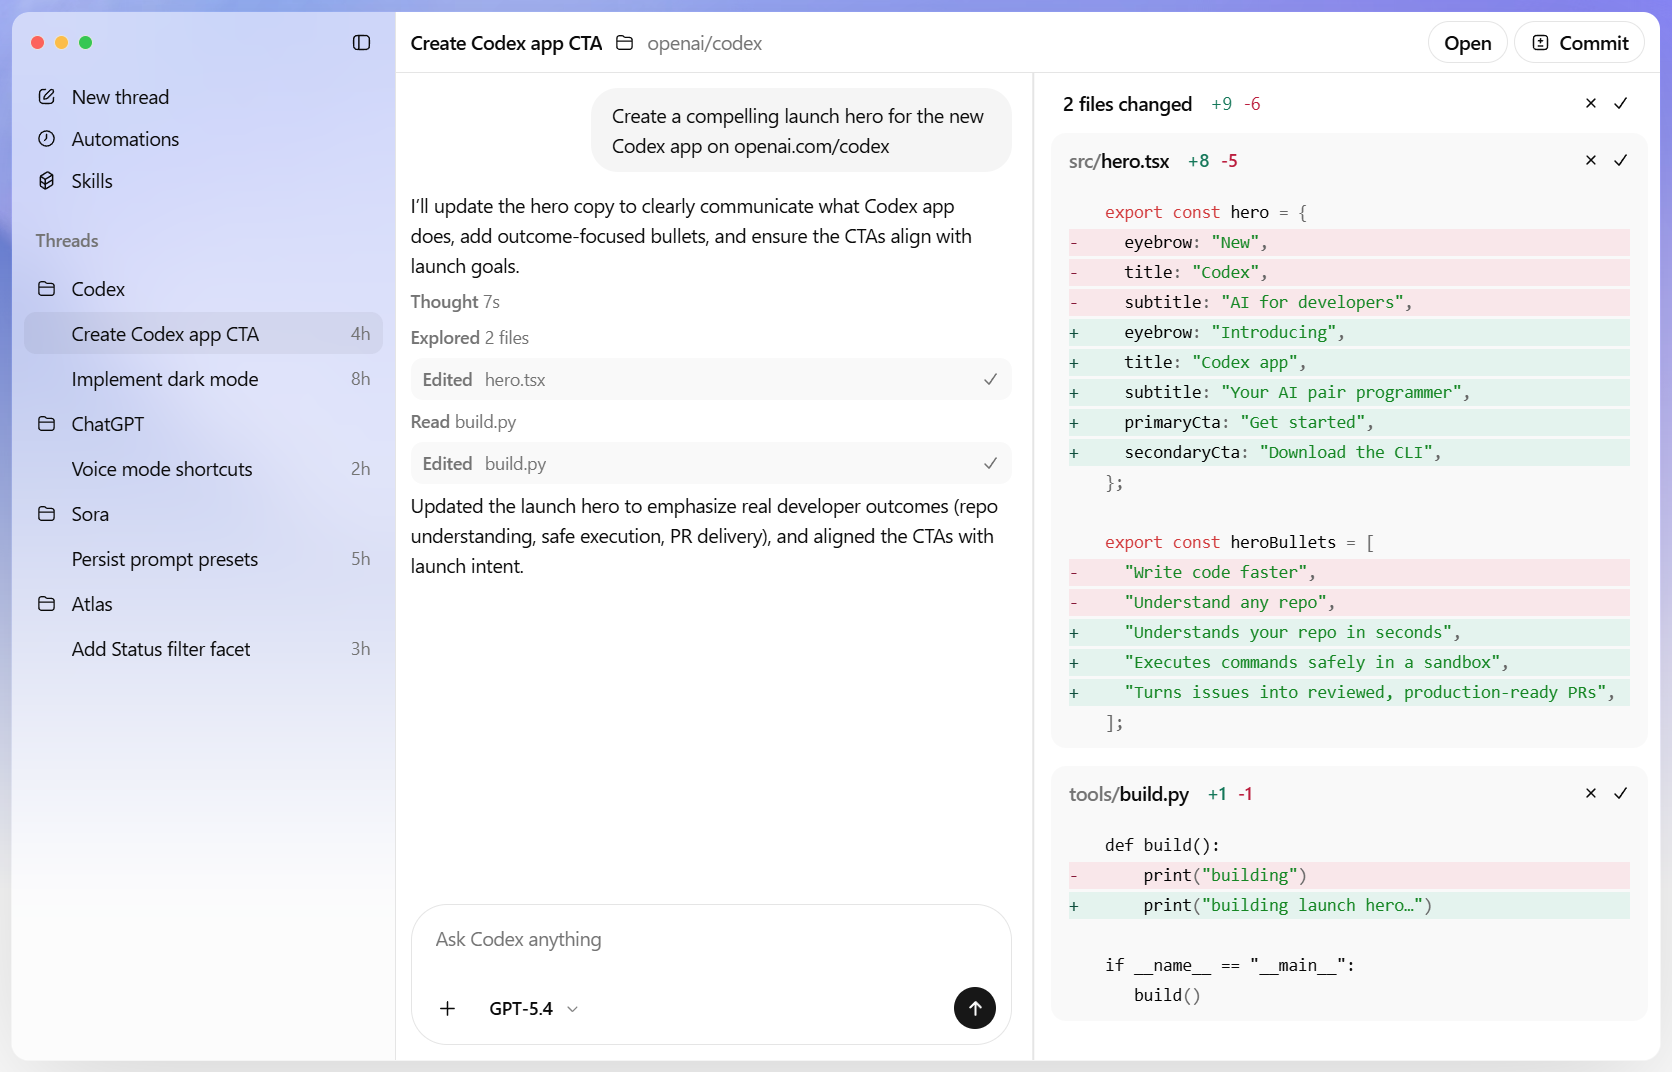Click the New thread compose icon
This screenshot has width=1672, height=1072.
pos(47,97)
